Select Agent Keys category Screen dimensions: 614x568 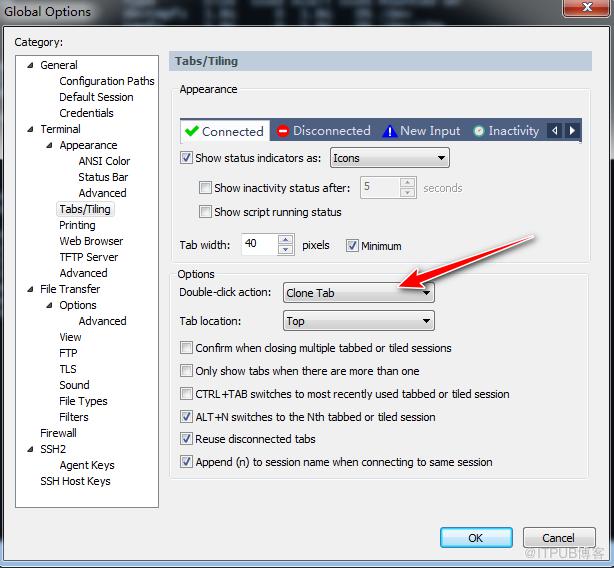tap(87, 465)
